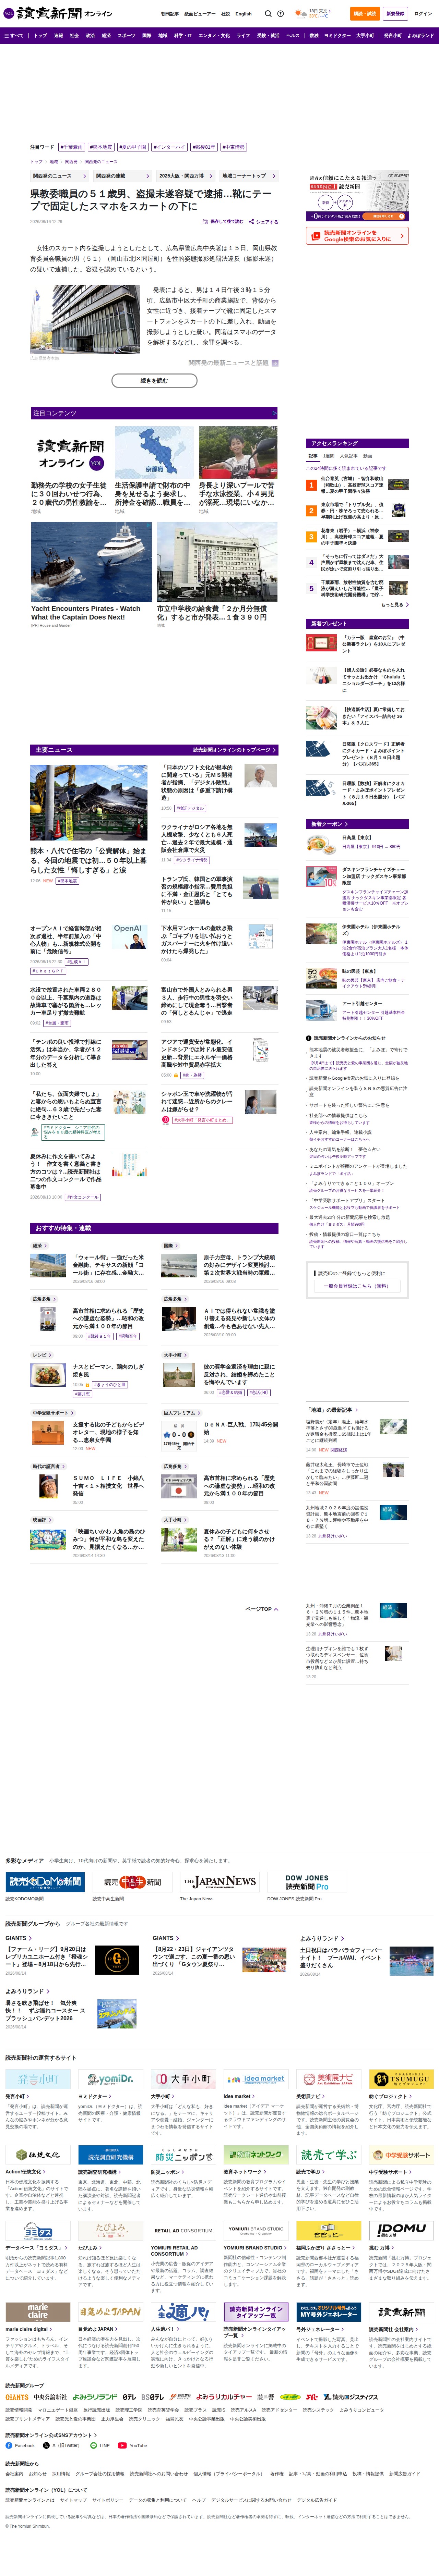Viewport: 439px width, 2576px height.
Task: Open the help question-mark icon in the header
Action: [x=280, y=14]
